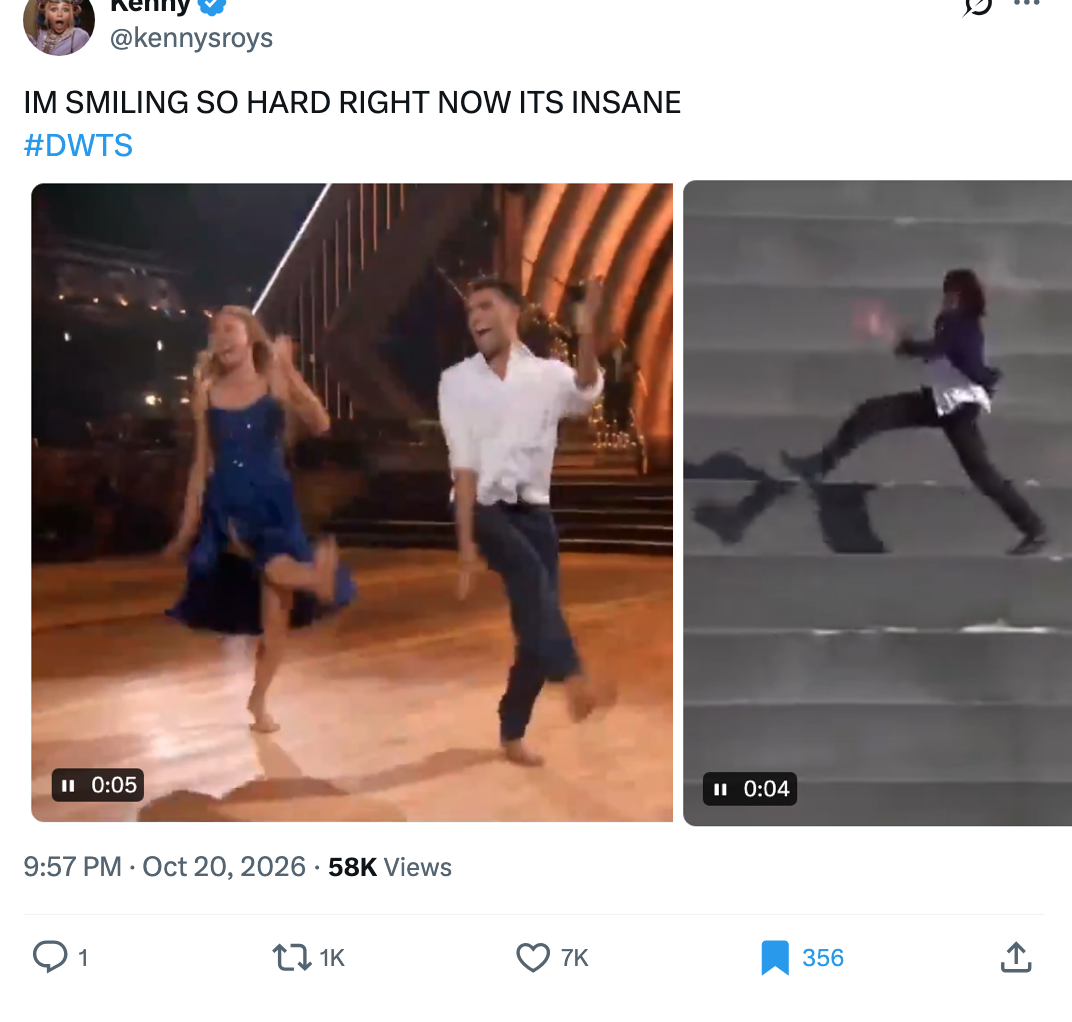1072x1022 pixels.
Task: Like the tweet with heart icon
Action: [533, 957]
